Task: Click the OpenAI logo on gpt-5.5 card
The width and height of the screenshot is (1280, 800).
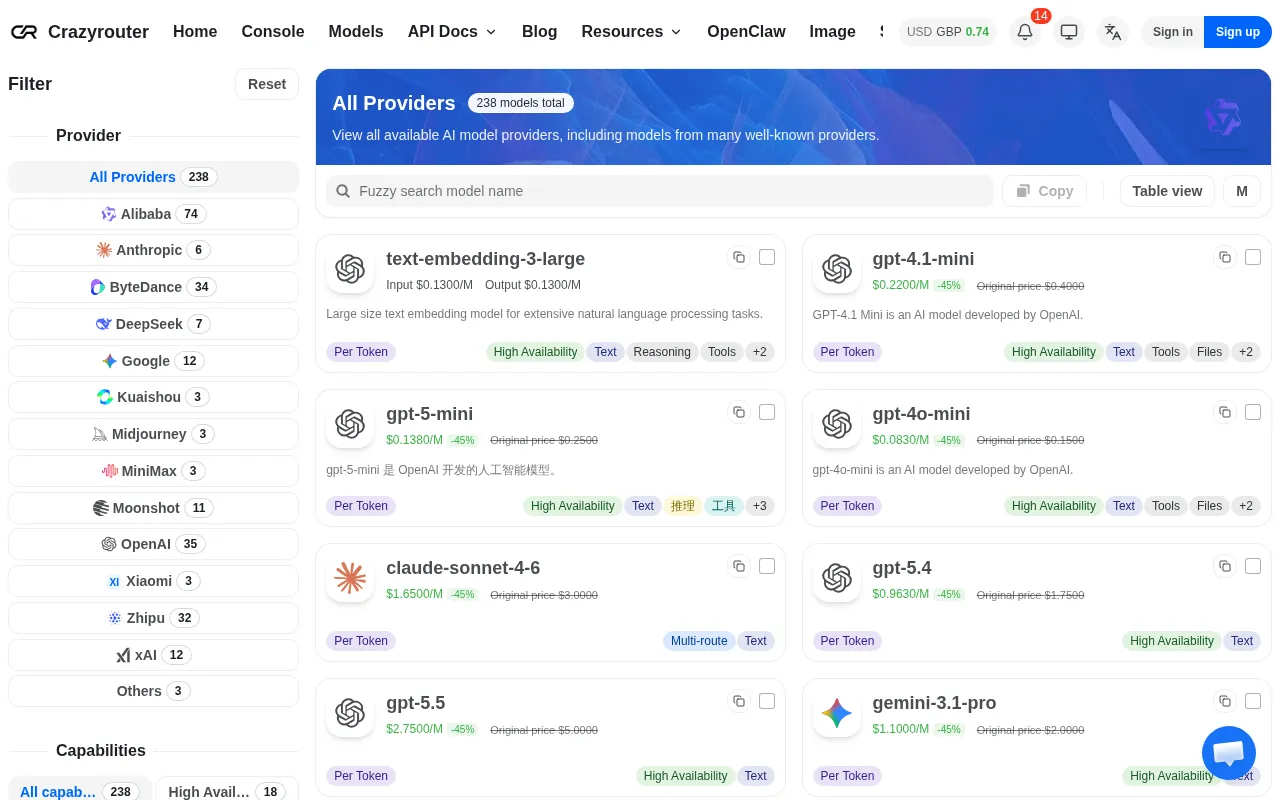Action: coord(350,713)
